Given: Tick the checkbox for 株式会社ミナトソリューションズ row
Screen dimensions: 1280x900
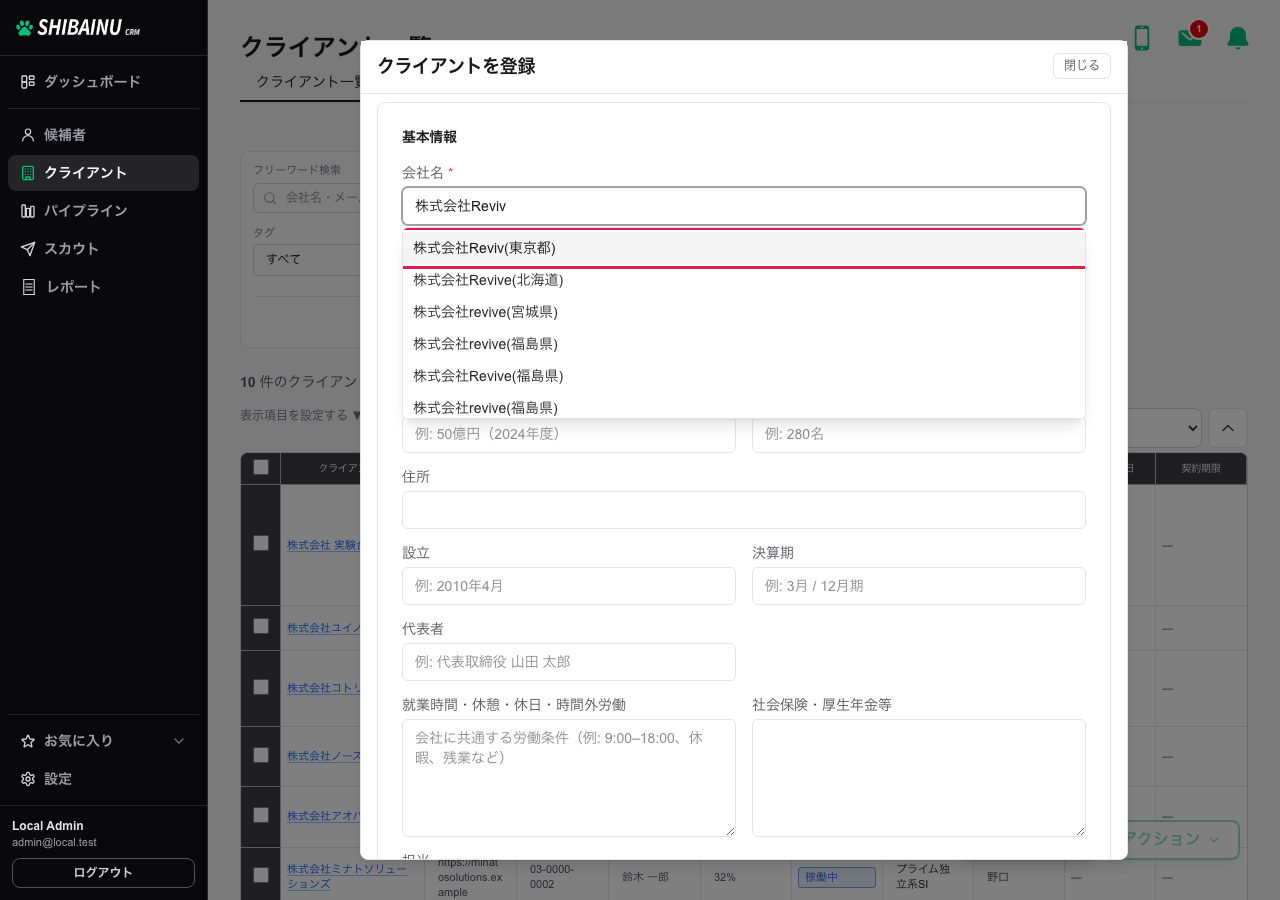Looking at the screenshot, I should [x=261, y=875].
